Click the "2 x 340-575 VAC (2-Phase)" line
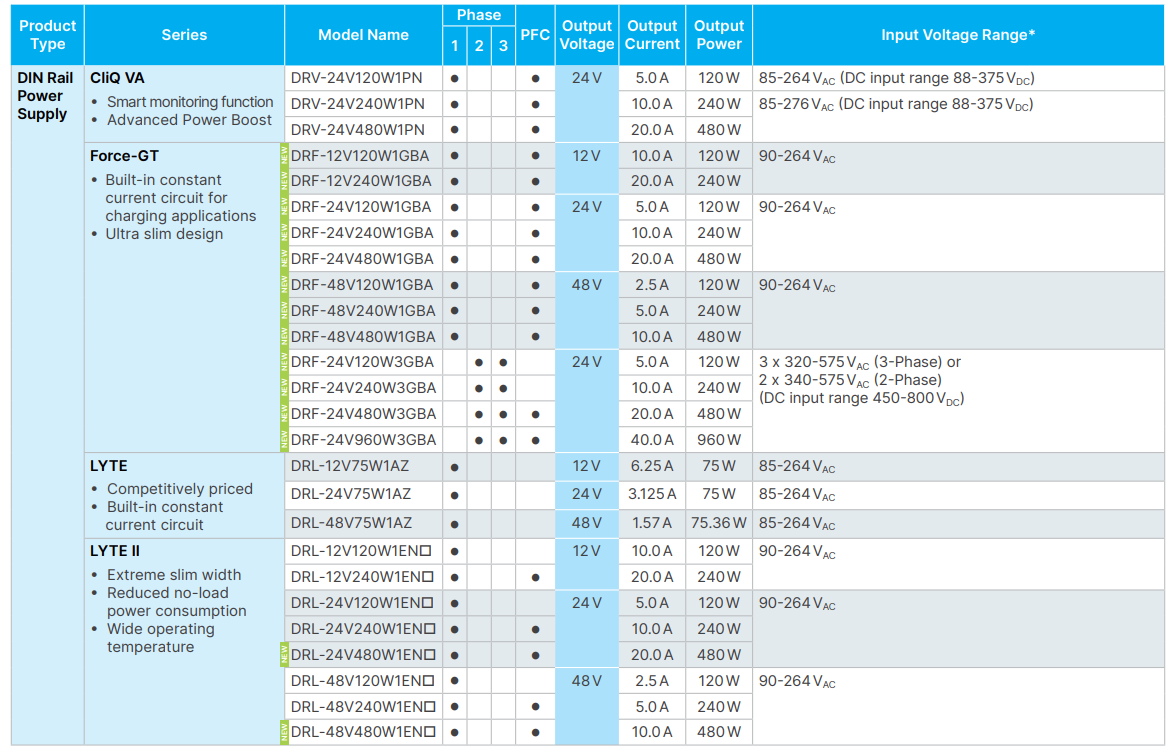The height and width of the screenshot is (752, 1175). (851, 380)
